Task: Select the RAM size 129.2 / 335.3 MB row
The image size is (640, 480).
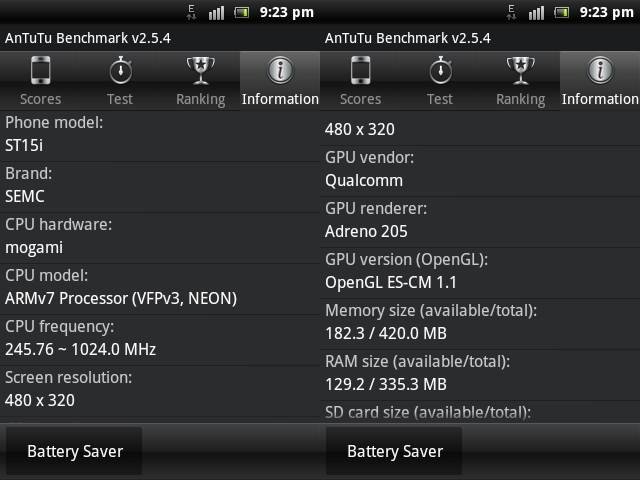Action: click(480, 375)
